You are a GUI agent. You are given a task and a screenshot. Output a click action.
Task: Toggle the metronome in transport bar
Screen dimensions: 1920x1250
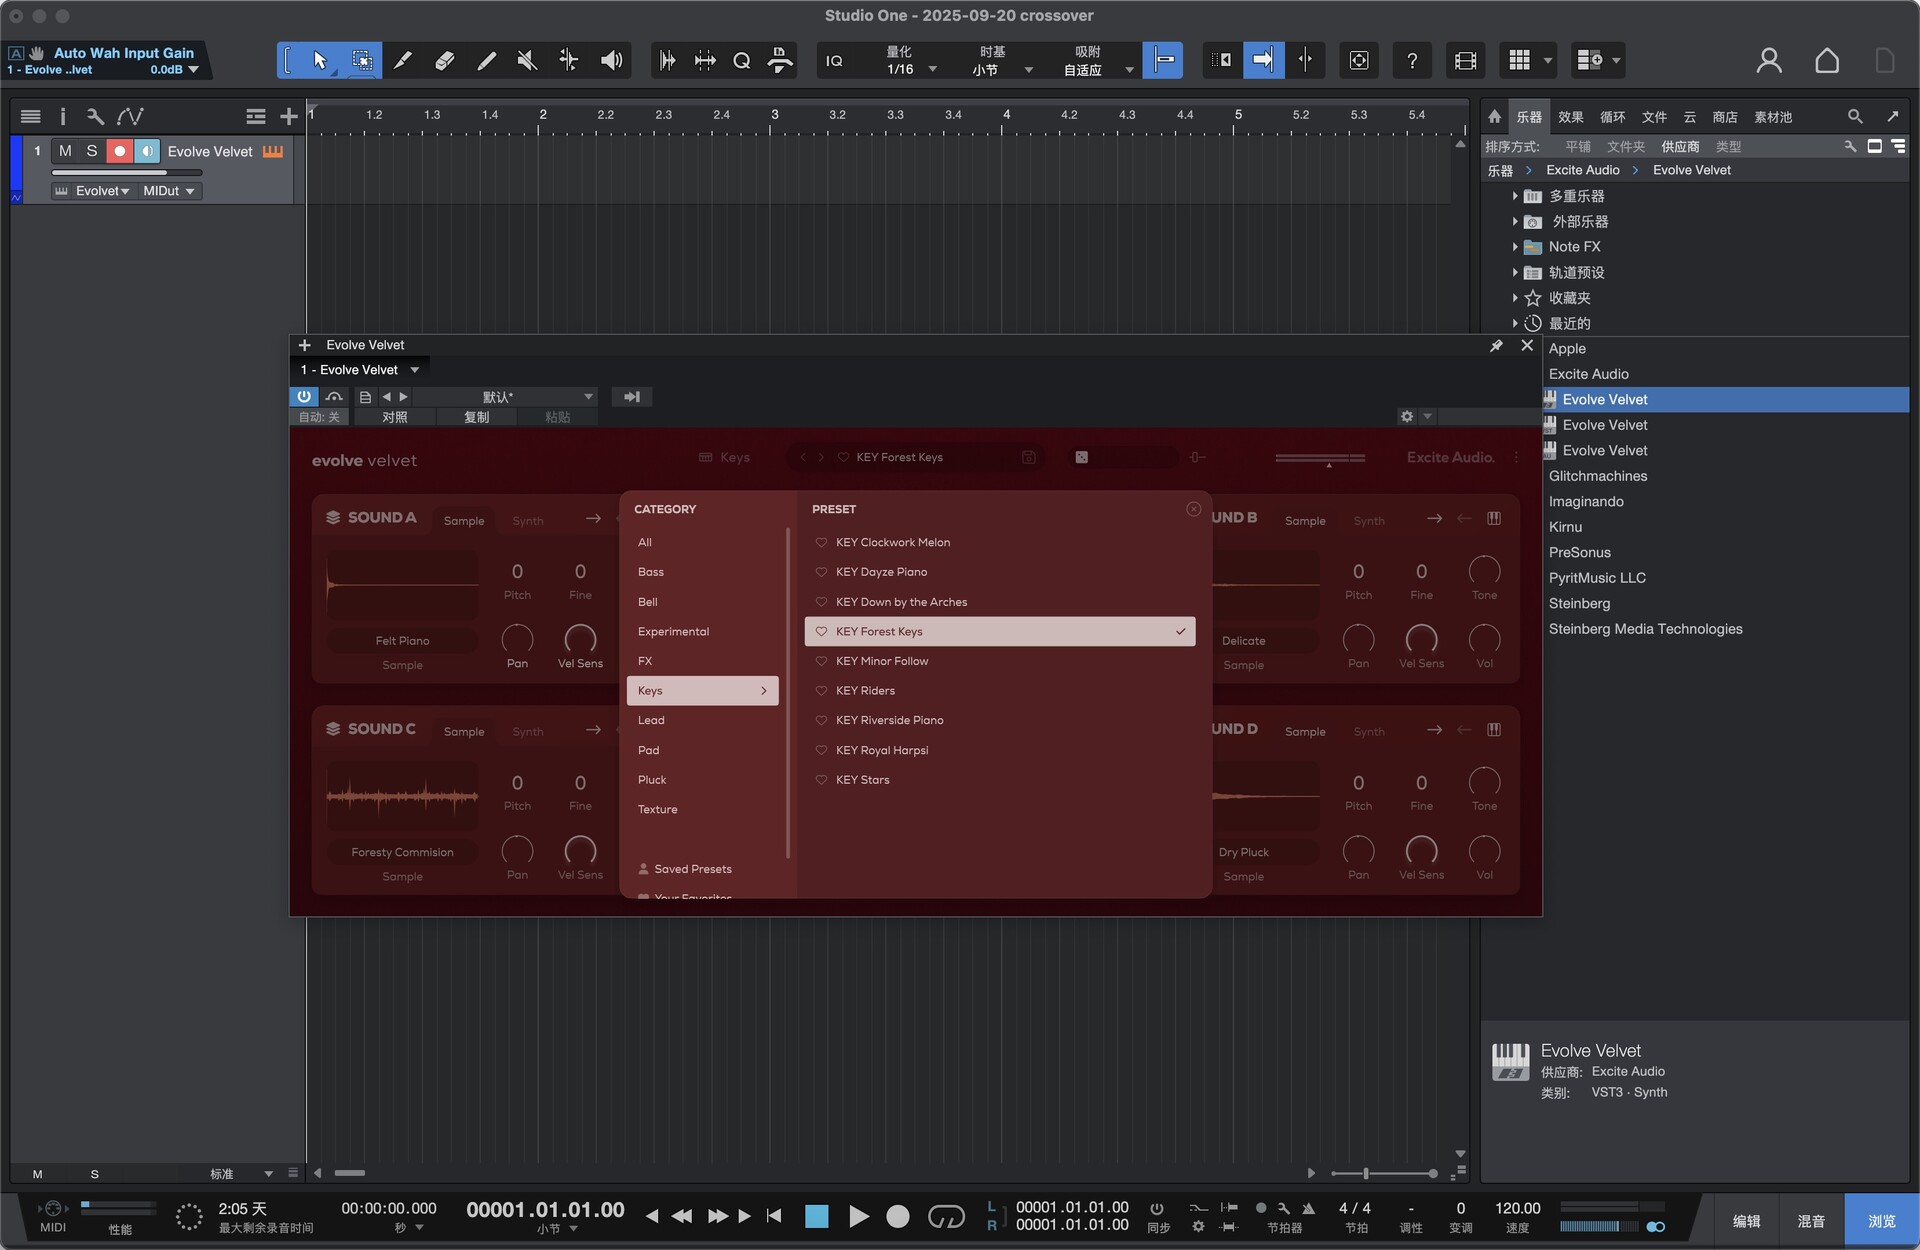(1307, 1208)
